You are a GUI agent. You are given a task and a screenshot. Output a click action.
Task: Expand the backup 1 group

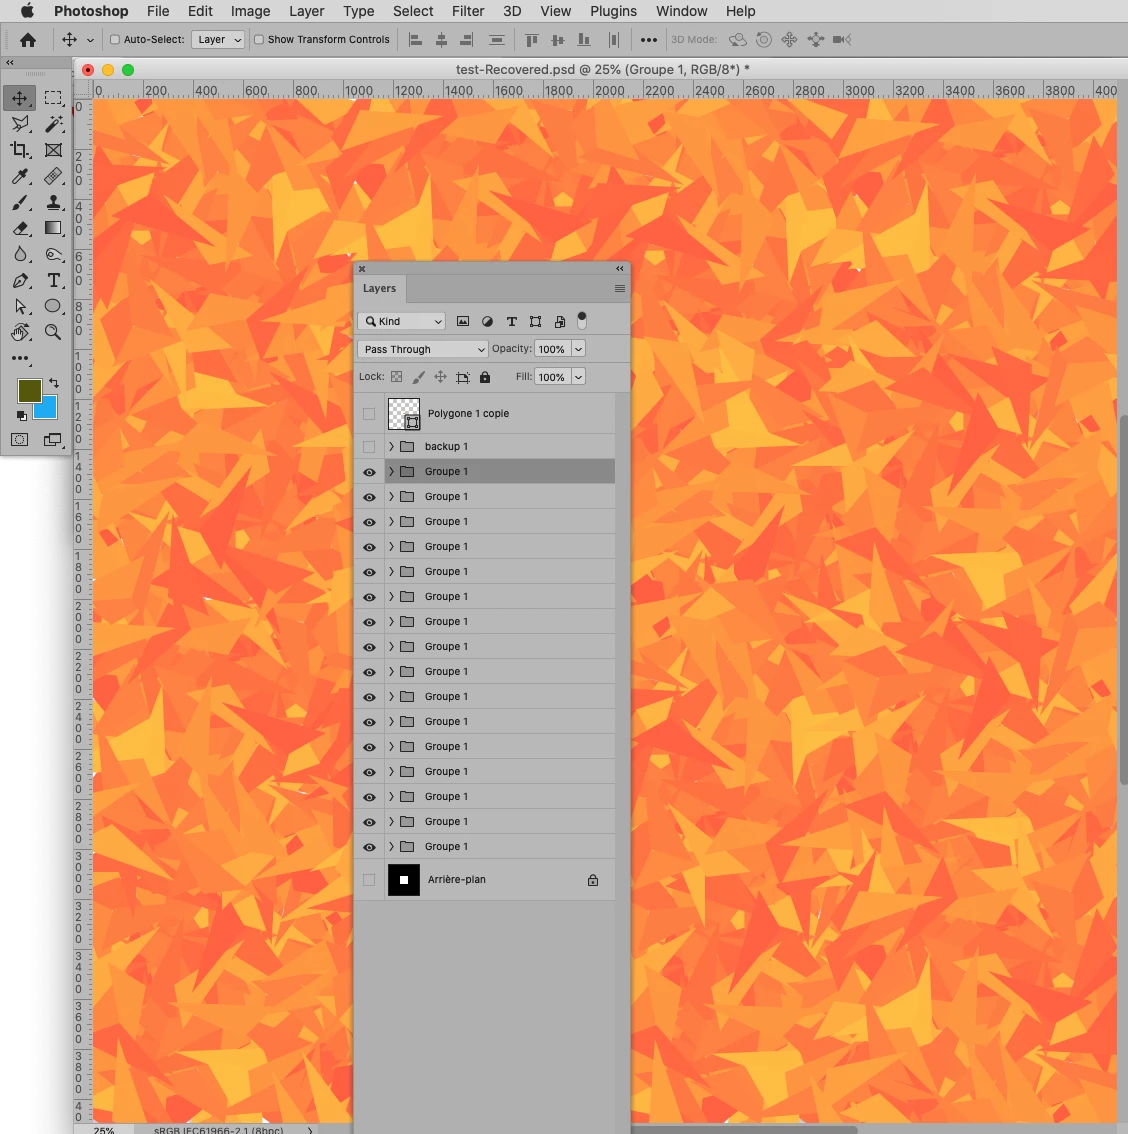tap(391, 447)
